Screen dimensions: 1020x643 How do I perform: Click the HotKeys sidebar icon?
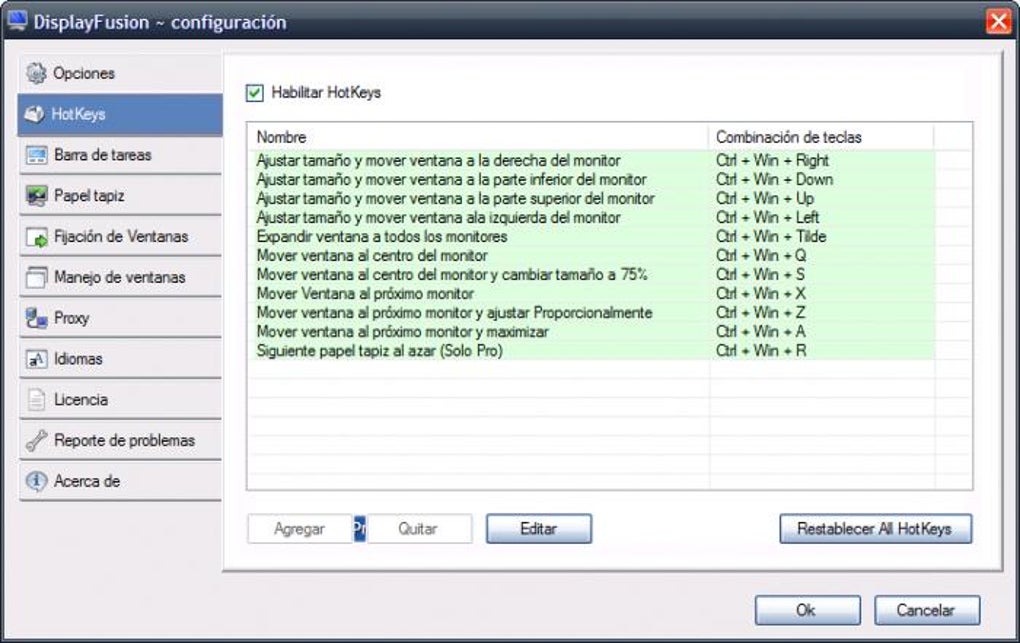tap(34, 114)
